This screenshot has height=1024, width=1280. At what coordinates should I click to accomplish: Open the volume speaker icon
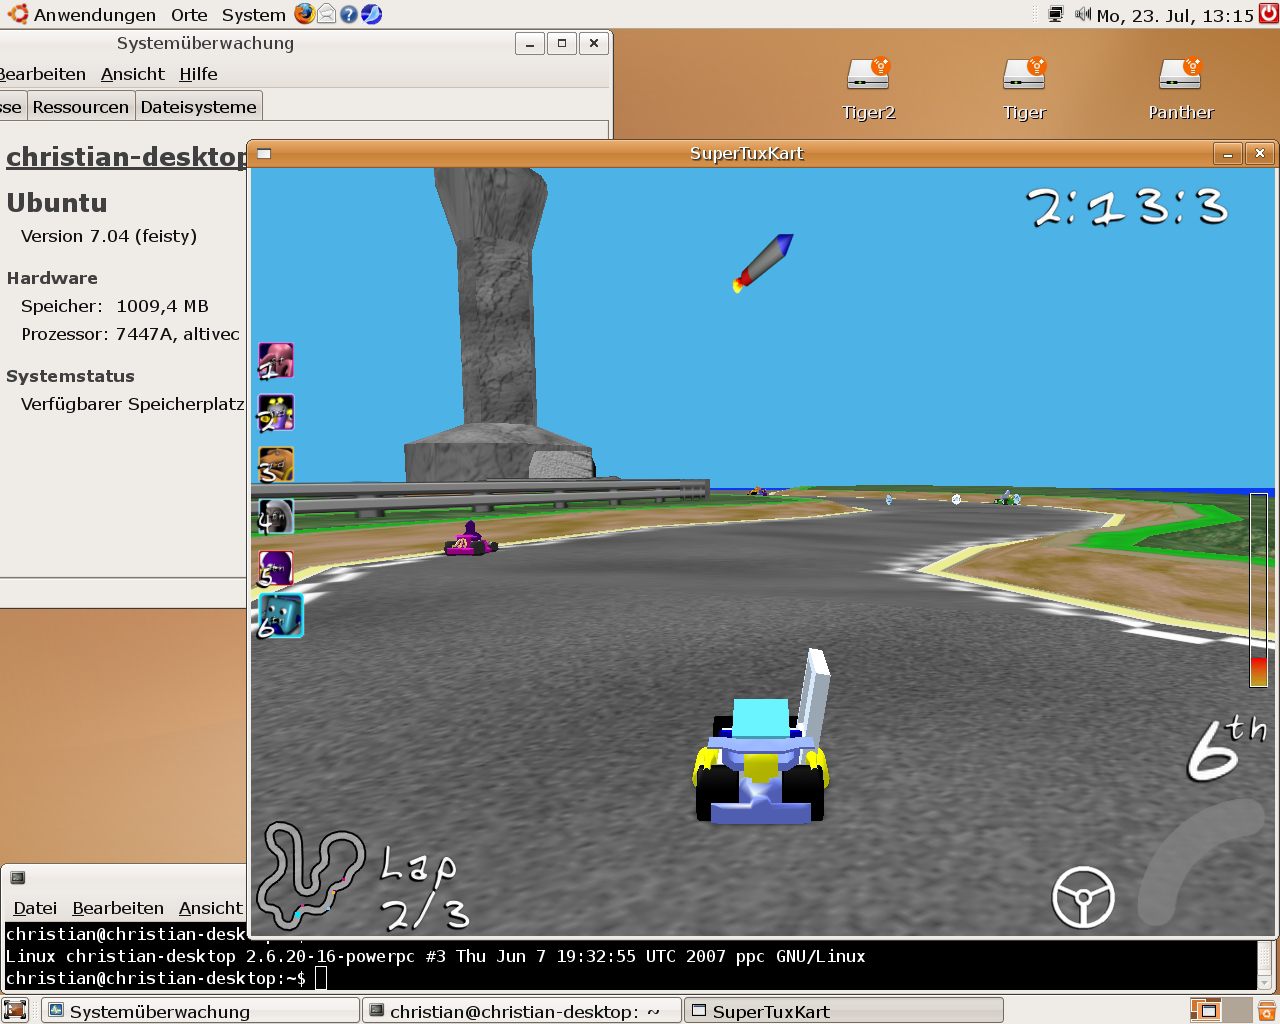pyautogui.click(x=1083, y=14)
